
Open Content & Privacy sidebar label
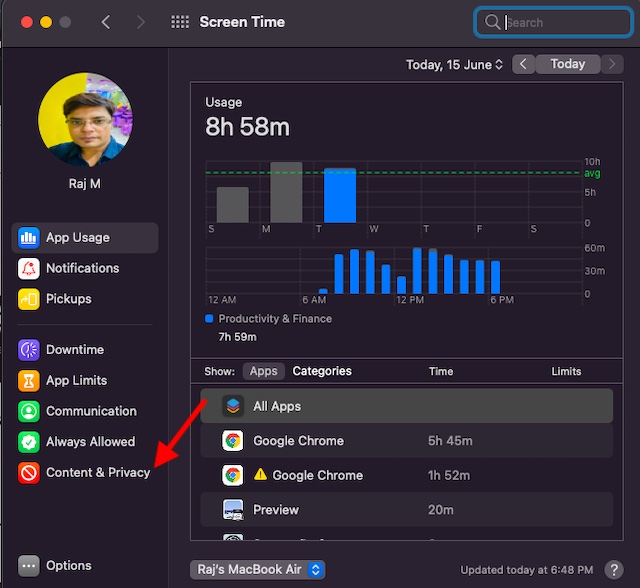tap(98, 473)
